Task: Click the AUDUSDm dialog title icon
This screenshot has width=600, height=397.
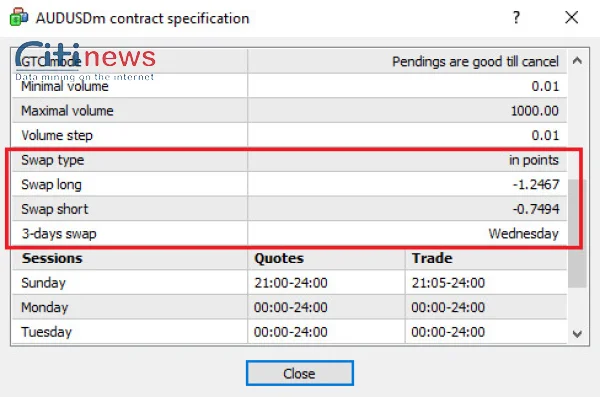Action: click(x=19, y=17)
